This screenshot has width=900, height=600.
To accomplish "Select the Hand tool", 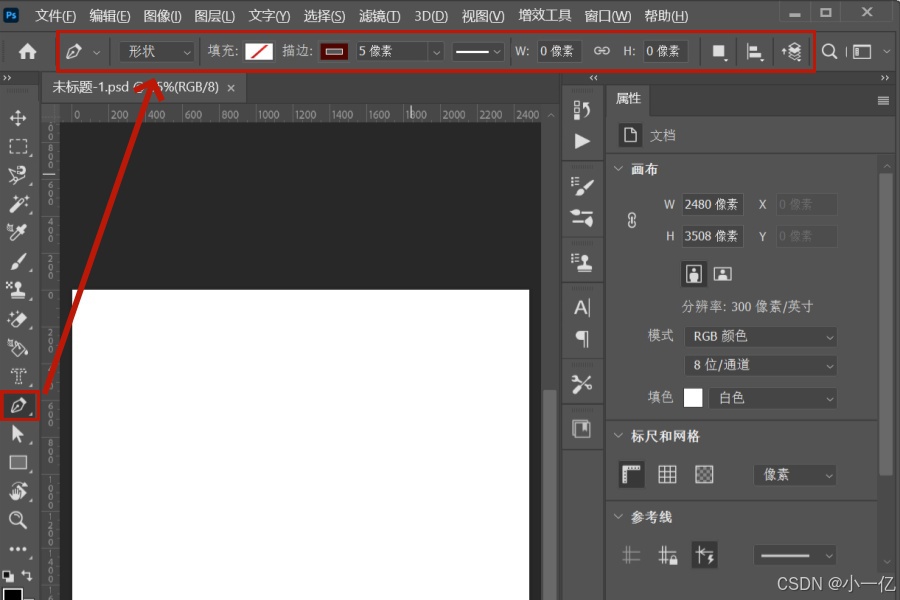I will pos(18,491).
